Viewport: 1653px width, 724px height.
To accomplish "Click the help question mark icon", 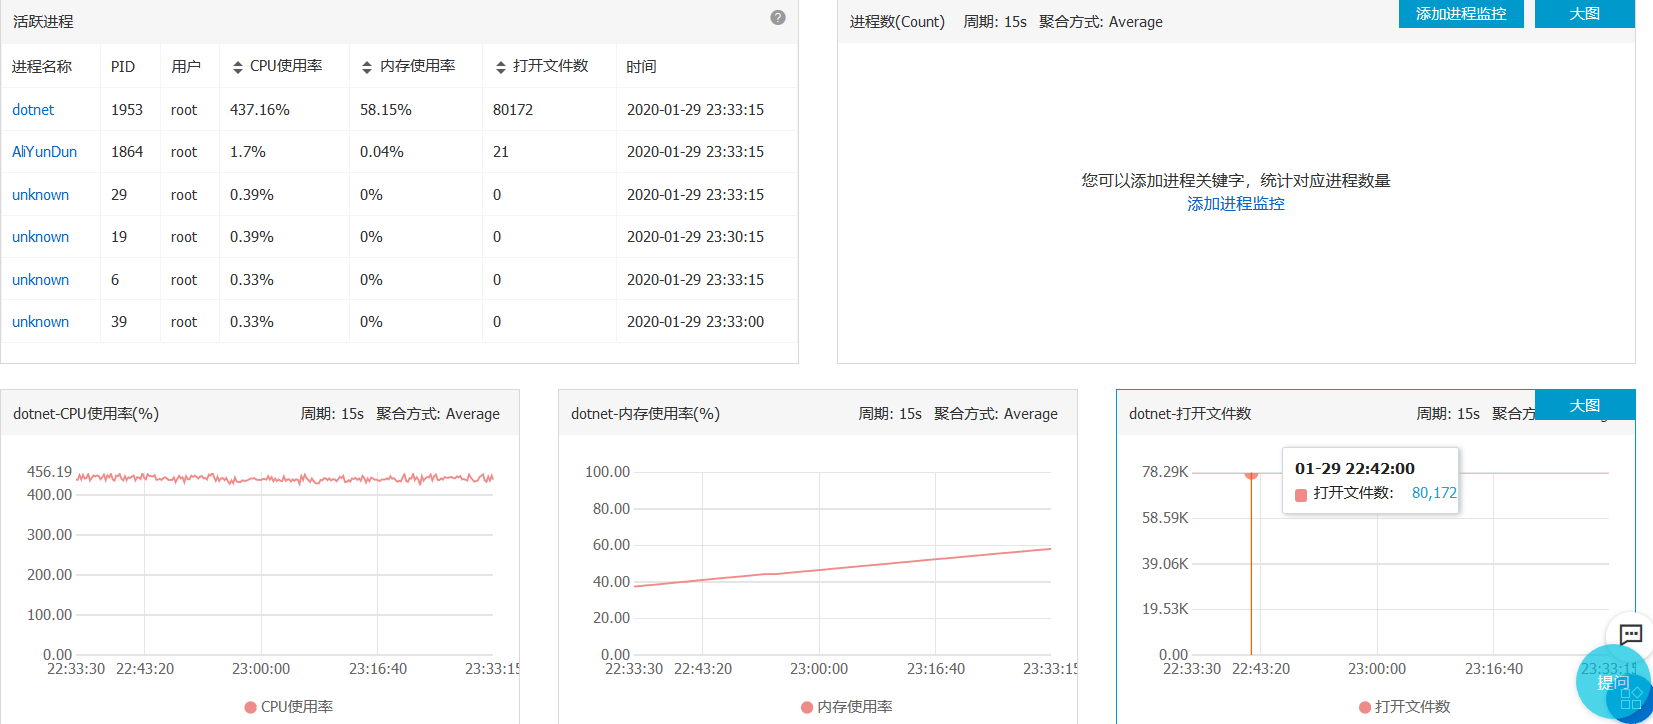I will point(778,18).
